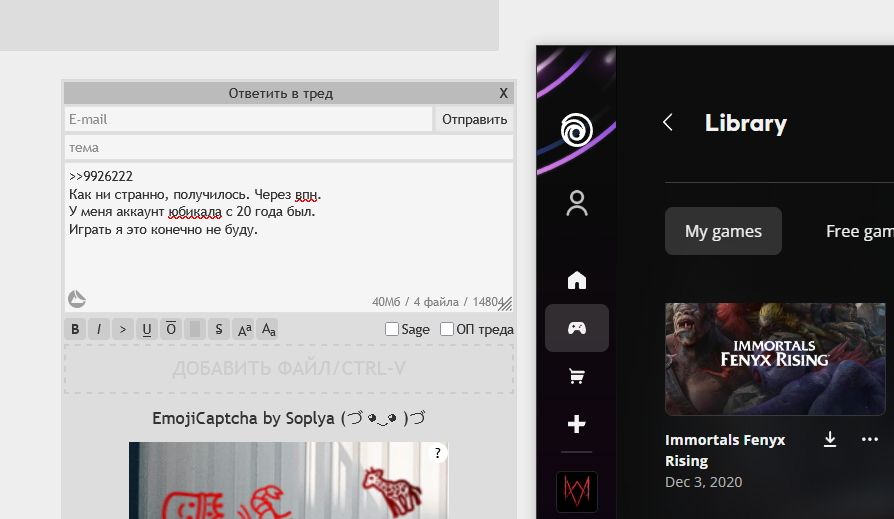Image resolution: width=894 pixels, height=519 pixels.
Task: Click the Ubisoft swirl logo
Action: tap(576, 130)
